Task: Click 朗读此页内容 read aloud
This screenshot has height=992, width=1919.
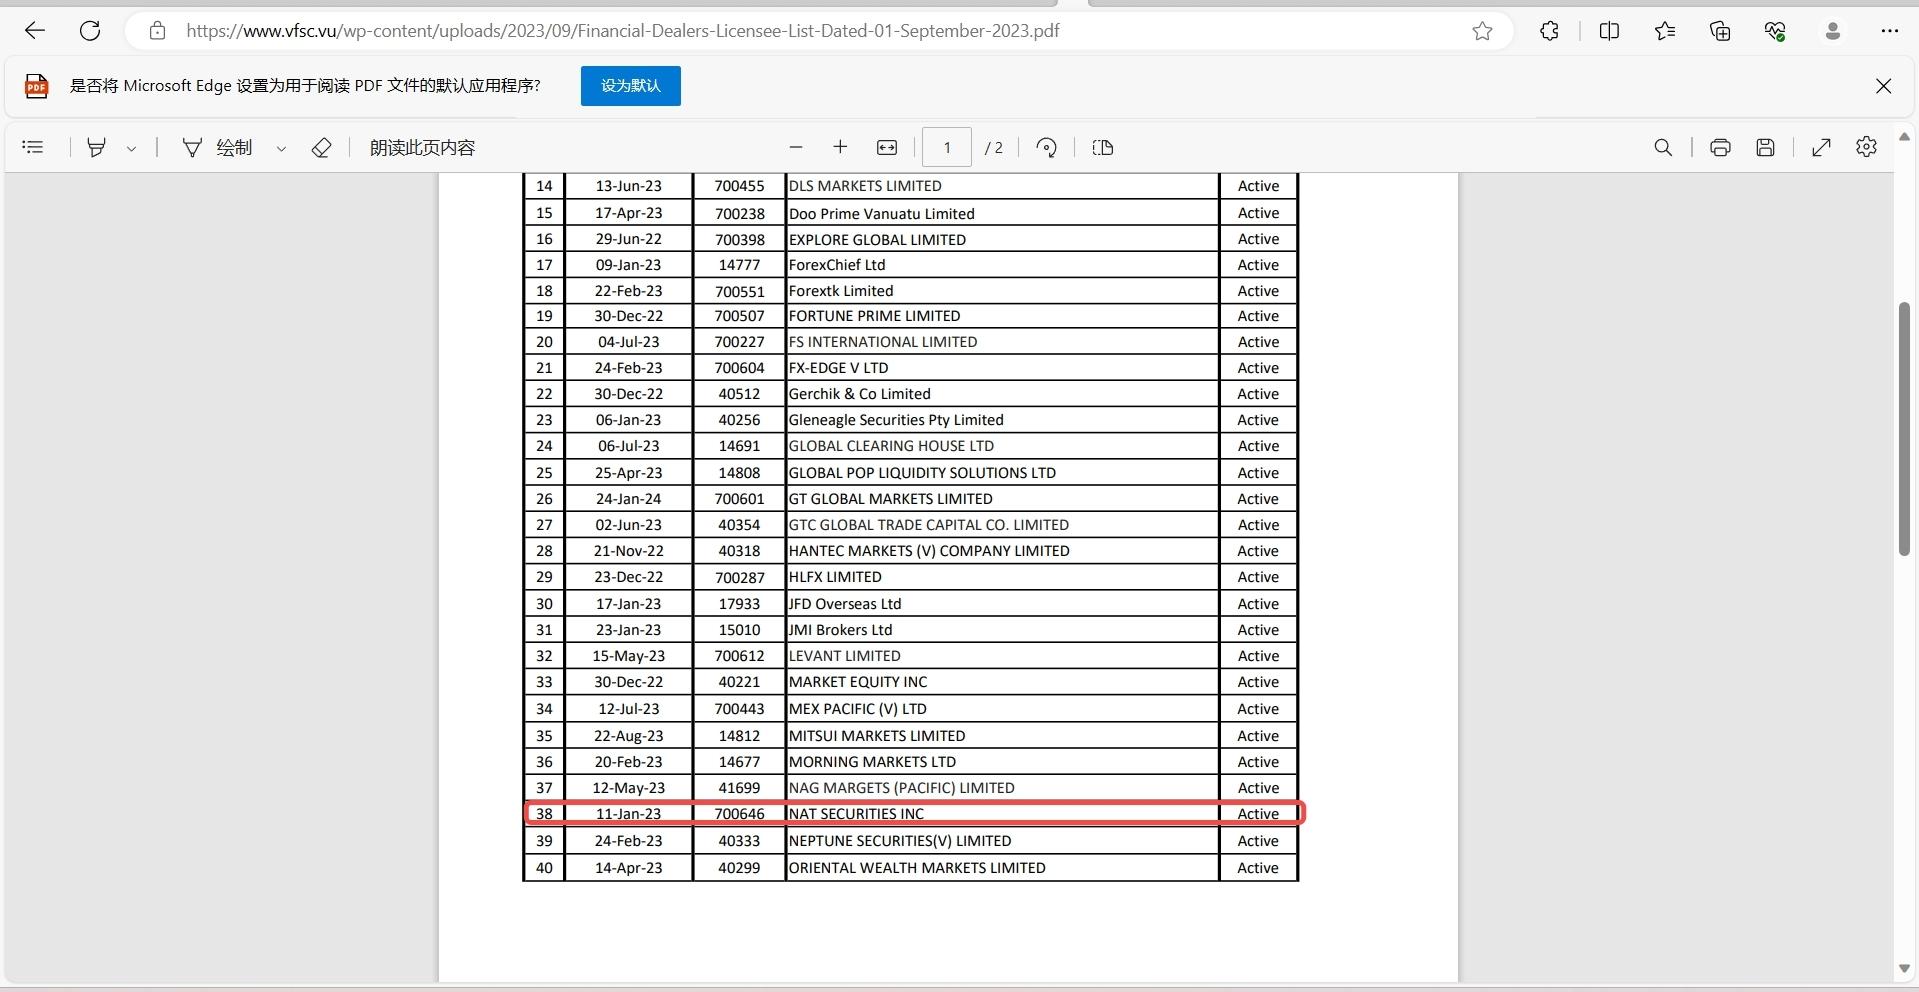Action: point(422,147)
